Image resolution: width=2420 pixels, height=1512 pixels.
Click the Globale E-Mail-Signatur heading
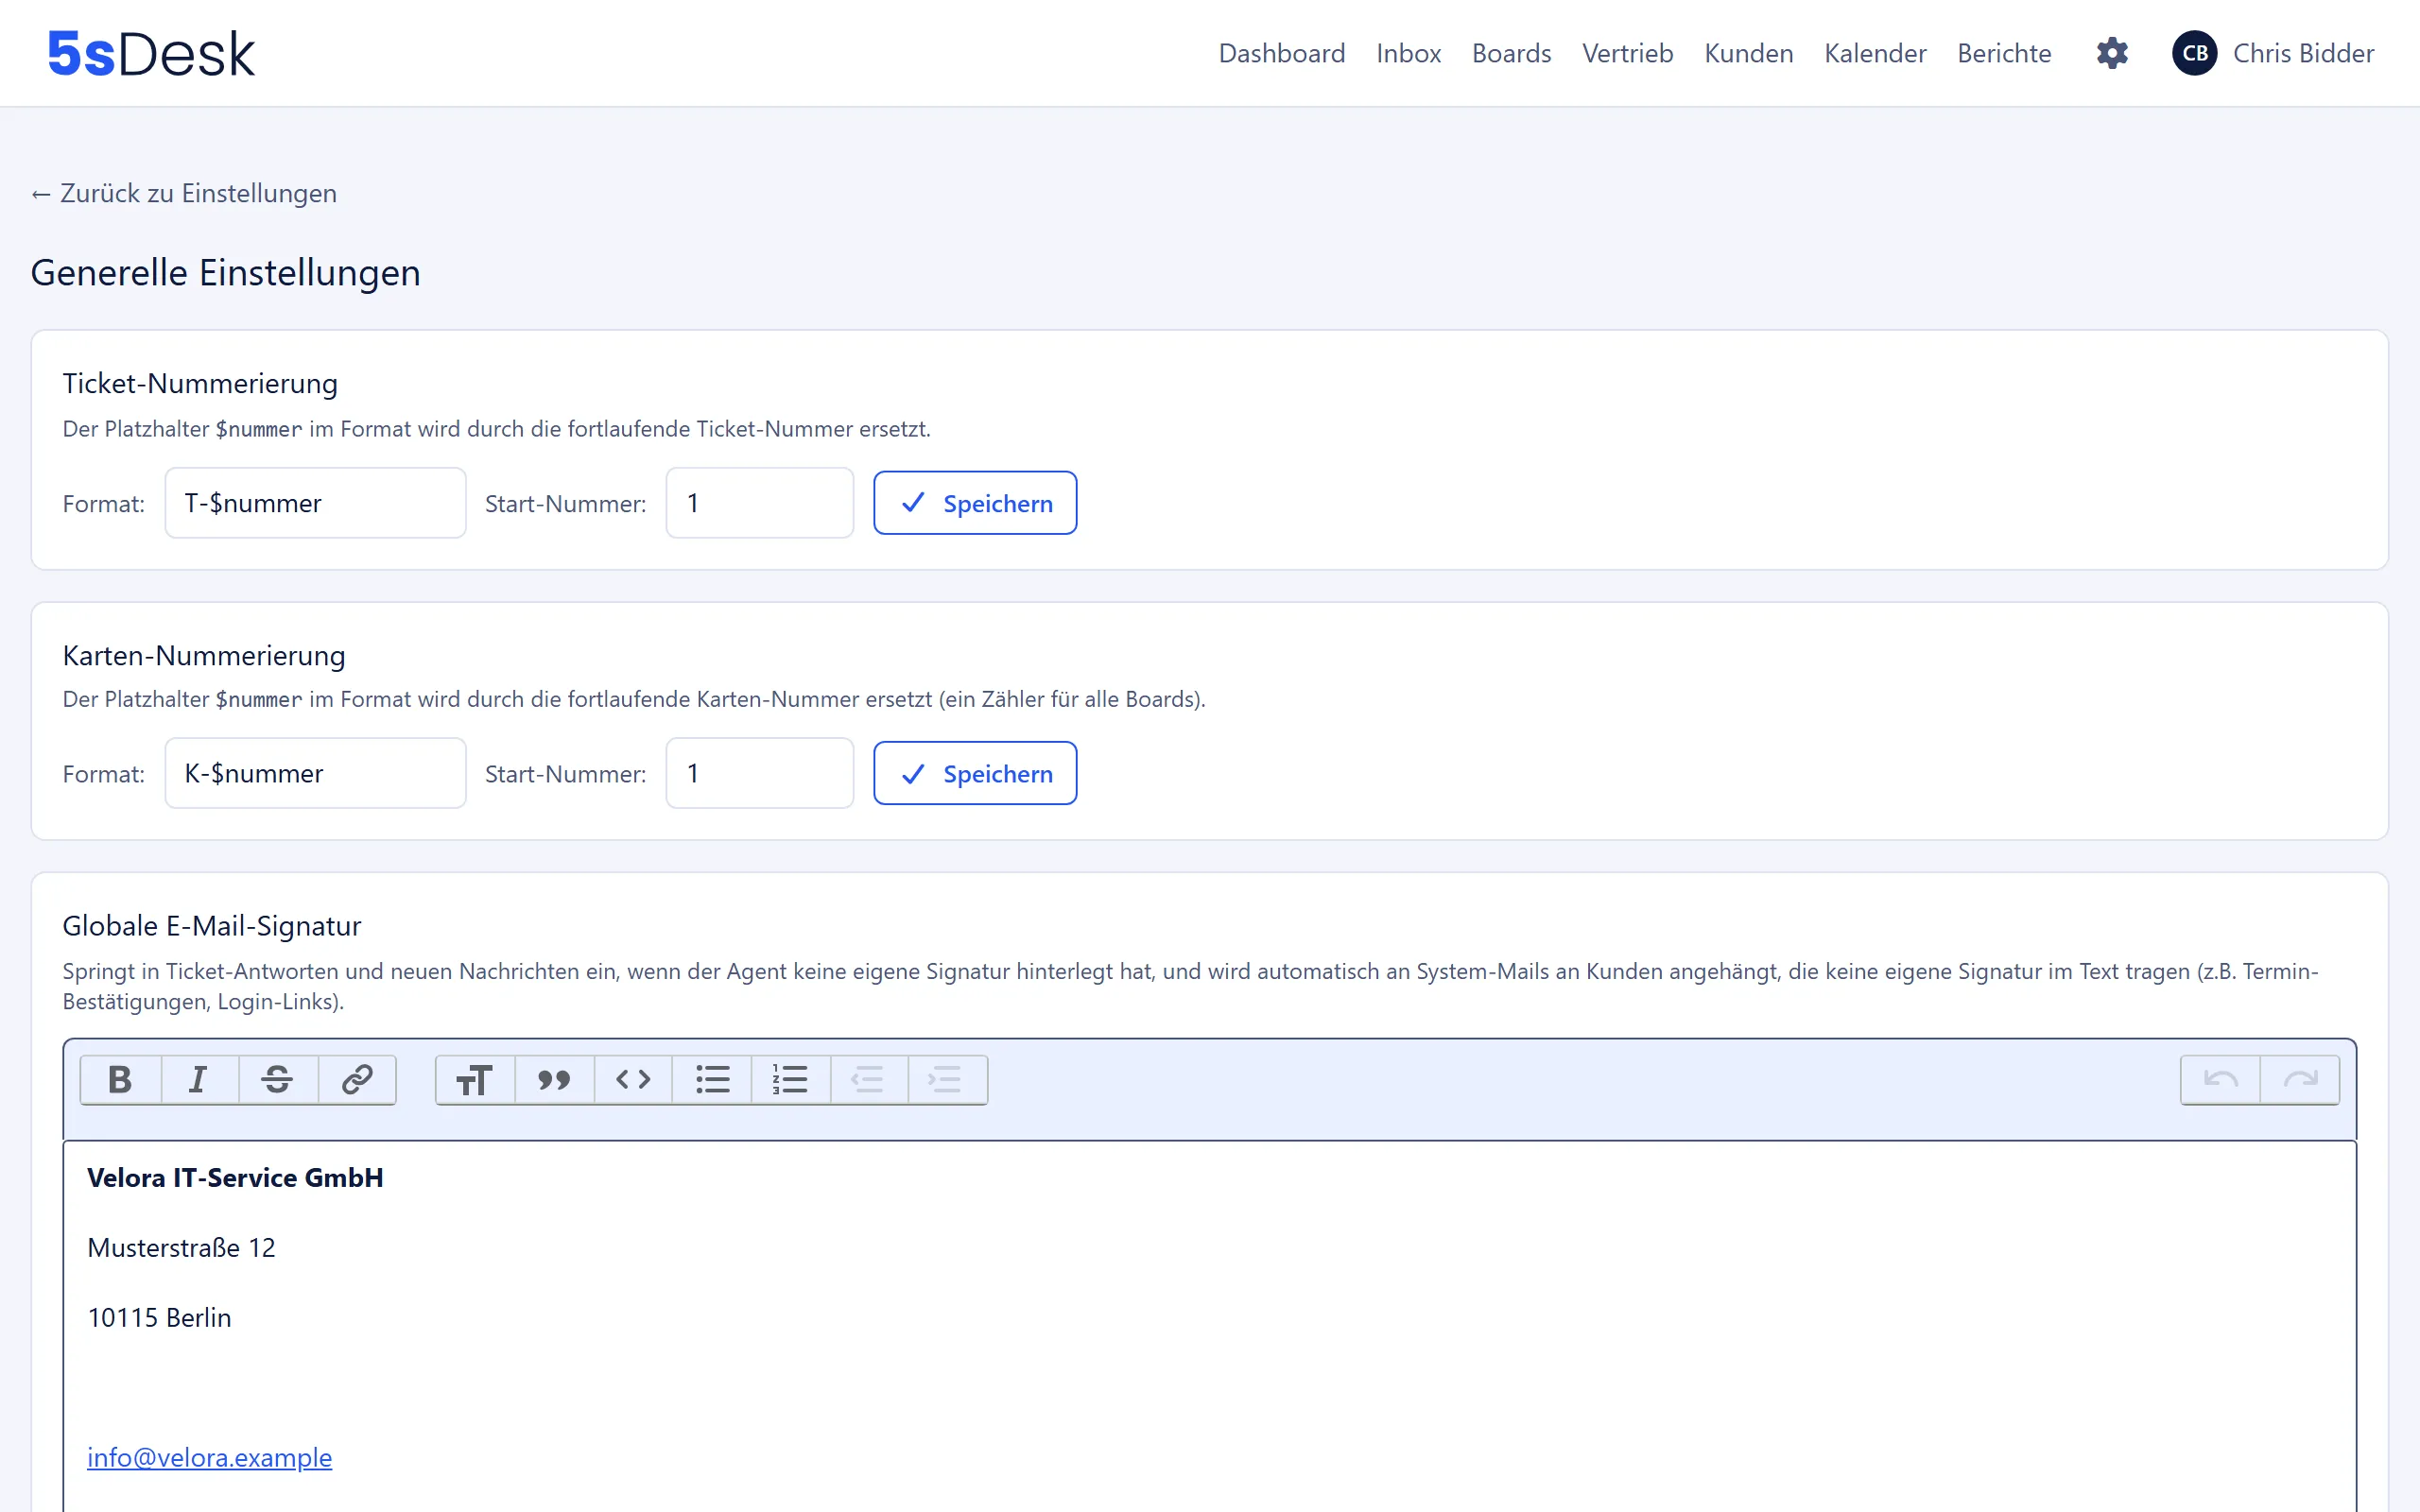(212, 926)
